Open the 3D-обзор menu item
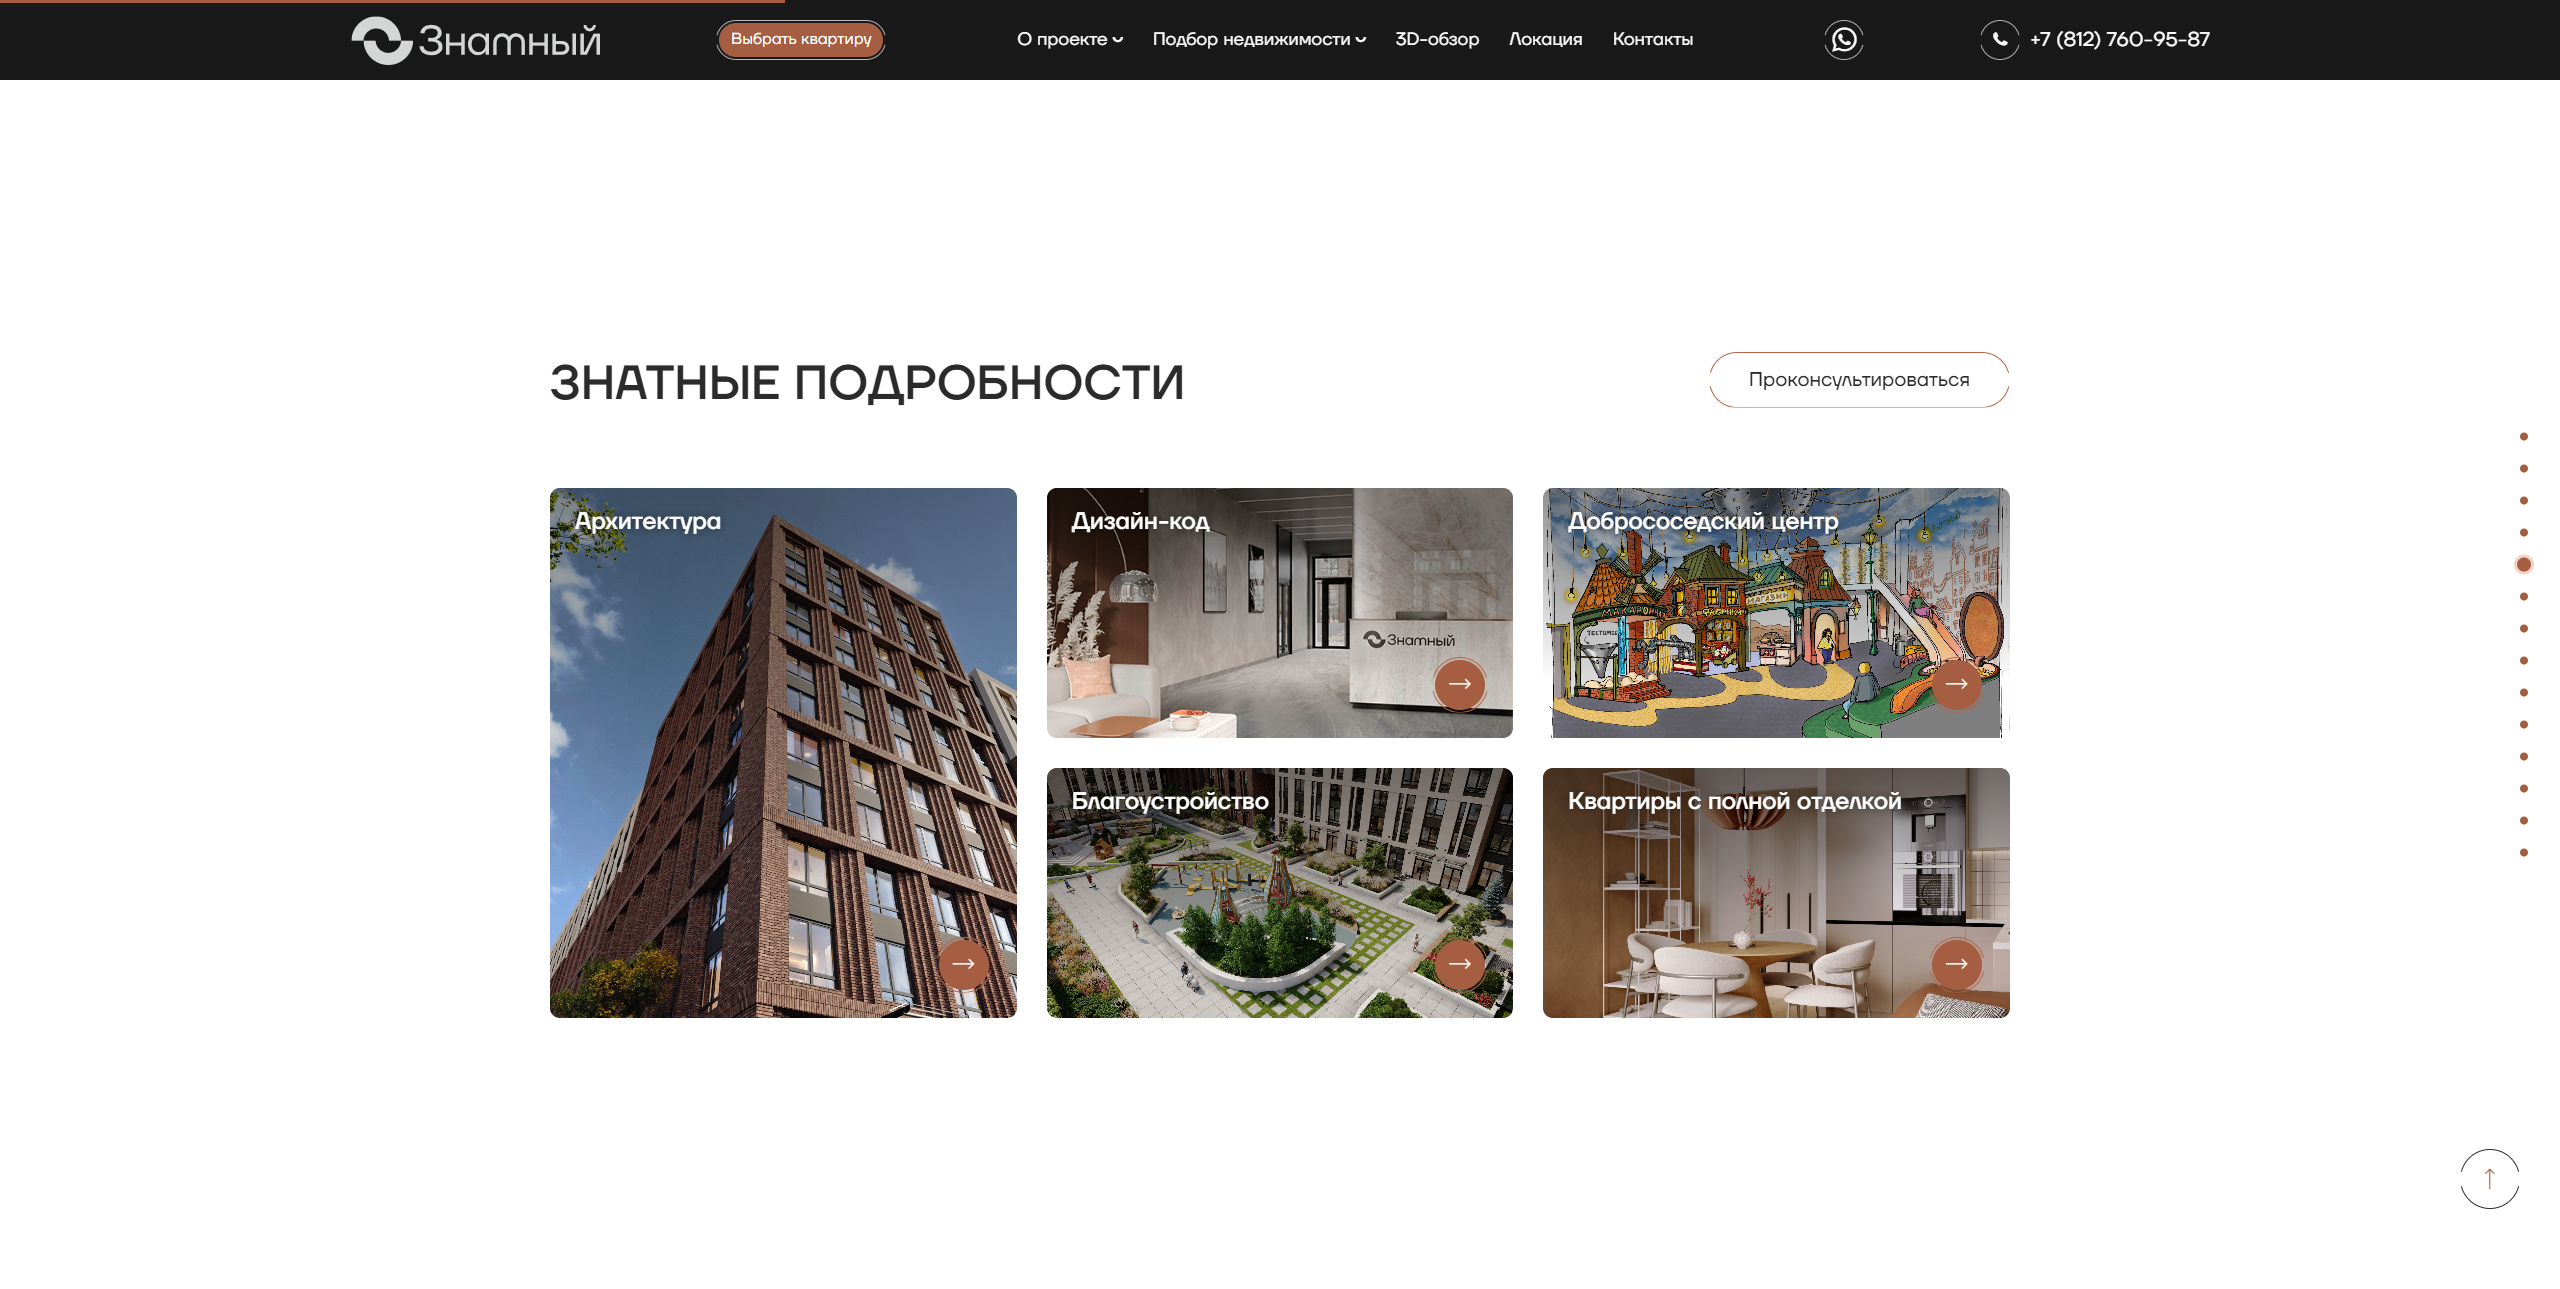This screenshot has height=1289, width=2560. pos(1436,40)
